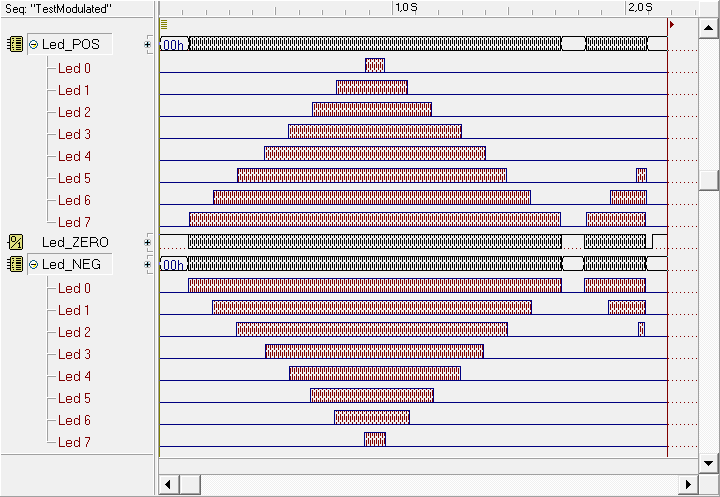This screenshot has height=497, width=720.
Task: Select Led 4 under Led_POS
Action: pos(74,157)
